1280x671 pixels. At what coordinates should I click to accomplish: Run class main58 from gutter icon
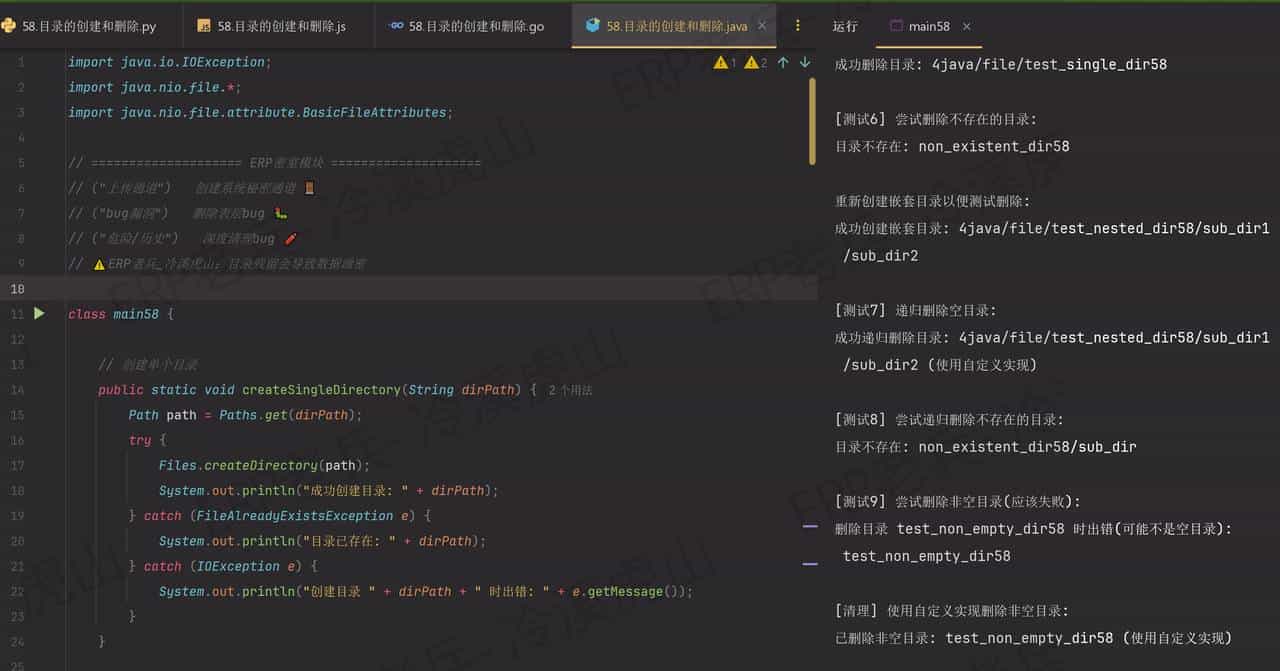[x=39, y=313]
